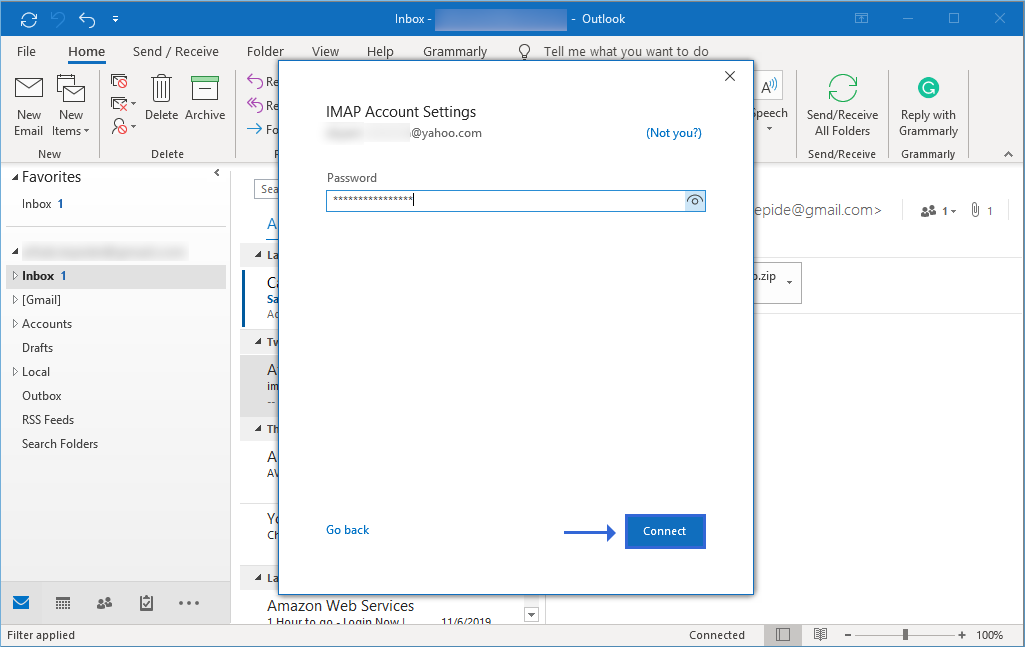Click the Undo arrow in title bar

[x=87, y=20]
